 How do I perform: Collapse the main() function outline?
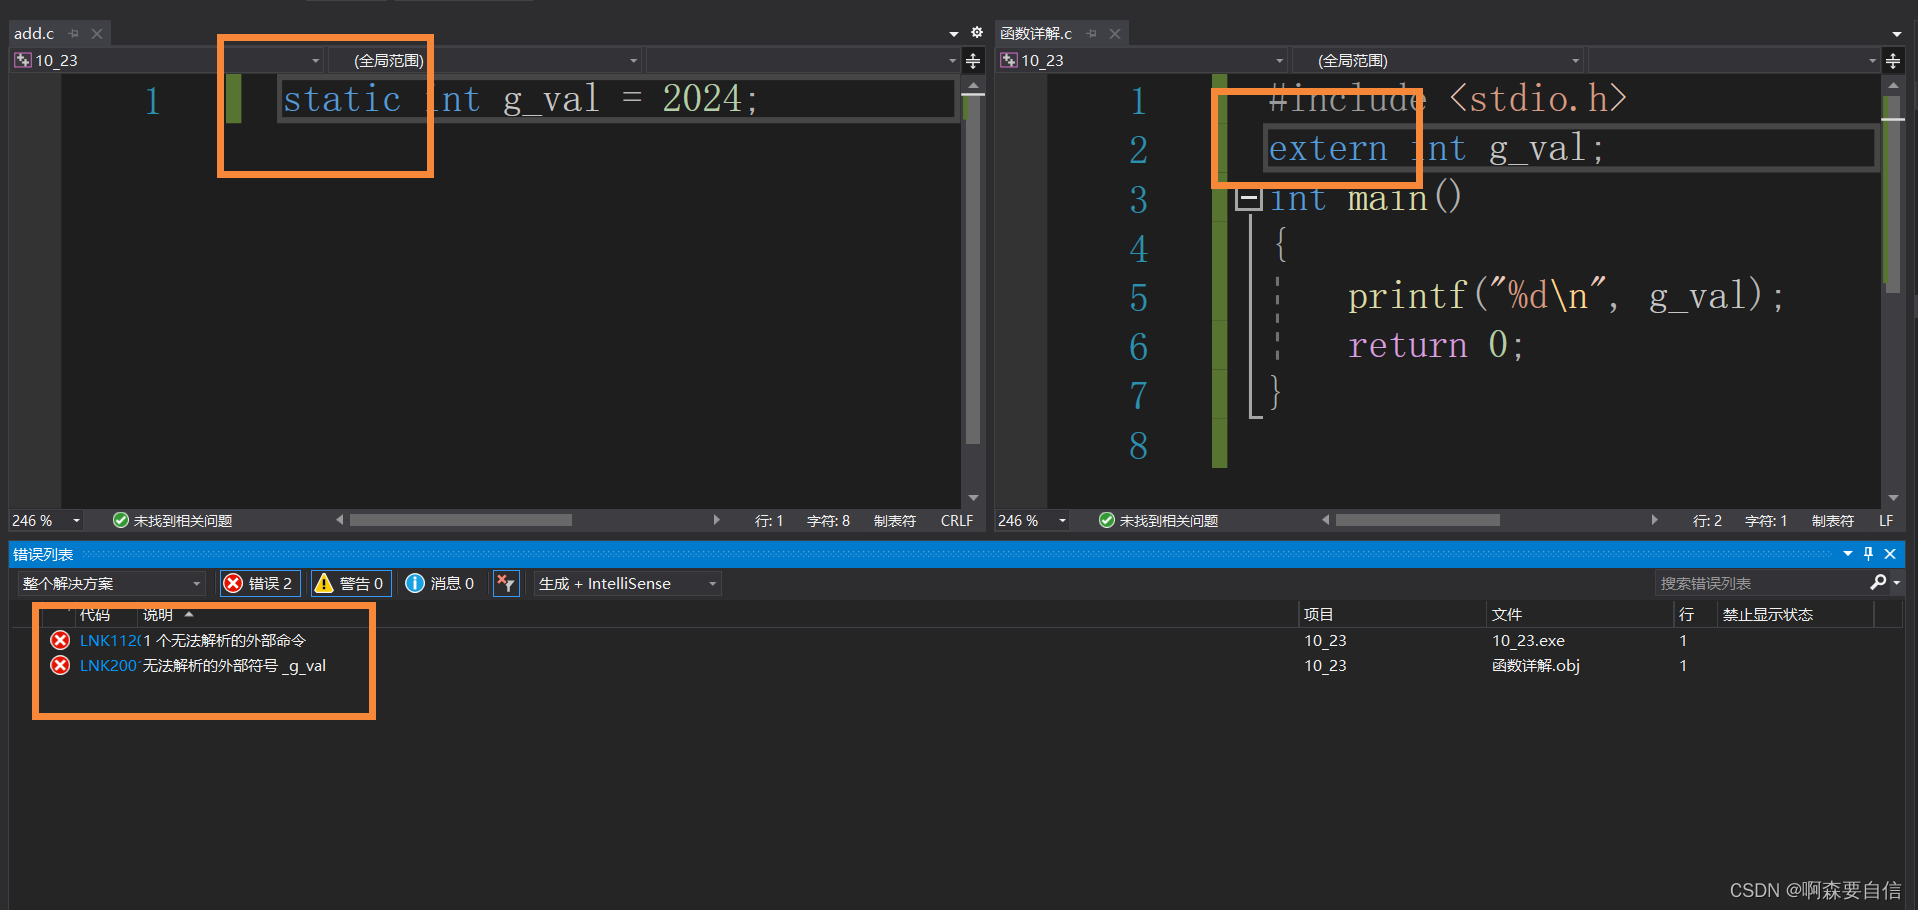(1248, 199)
